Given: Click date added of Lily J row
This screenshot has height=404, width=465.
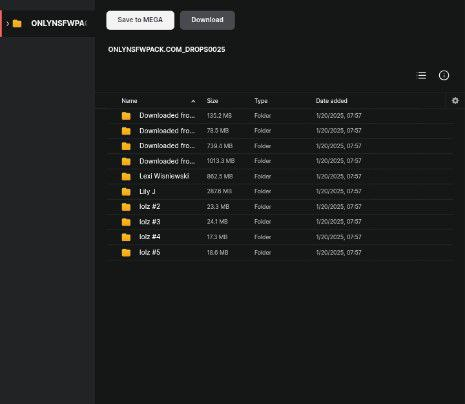Looking at the screenshot, I should pos(339,191).
